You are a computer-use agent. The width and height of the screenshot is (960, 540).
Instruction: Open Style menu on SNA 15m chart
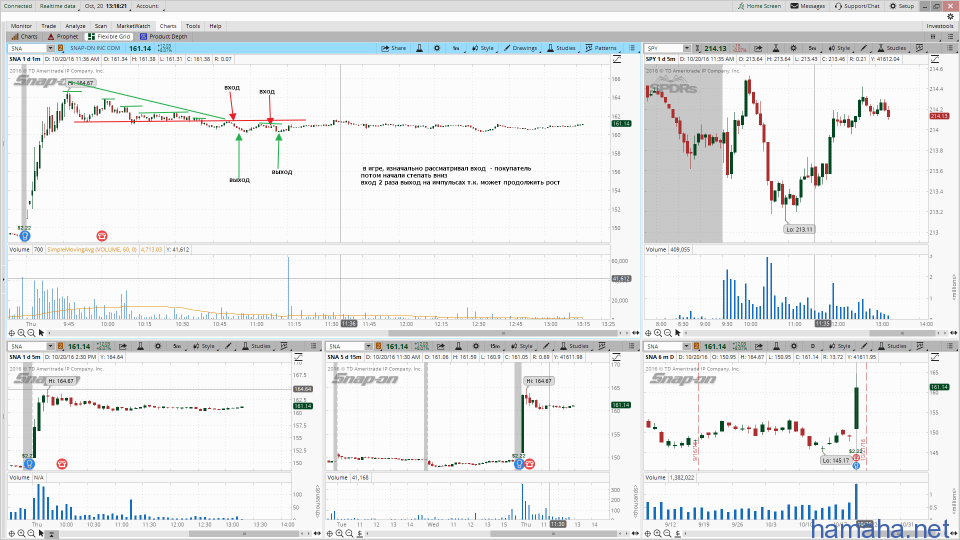522,346
